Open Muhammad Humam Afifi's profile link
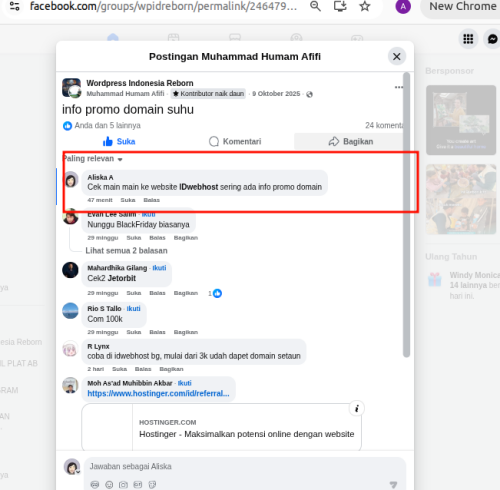 pos(125,94)
